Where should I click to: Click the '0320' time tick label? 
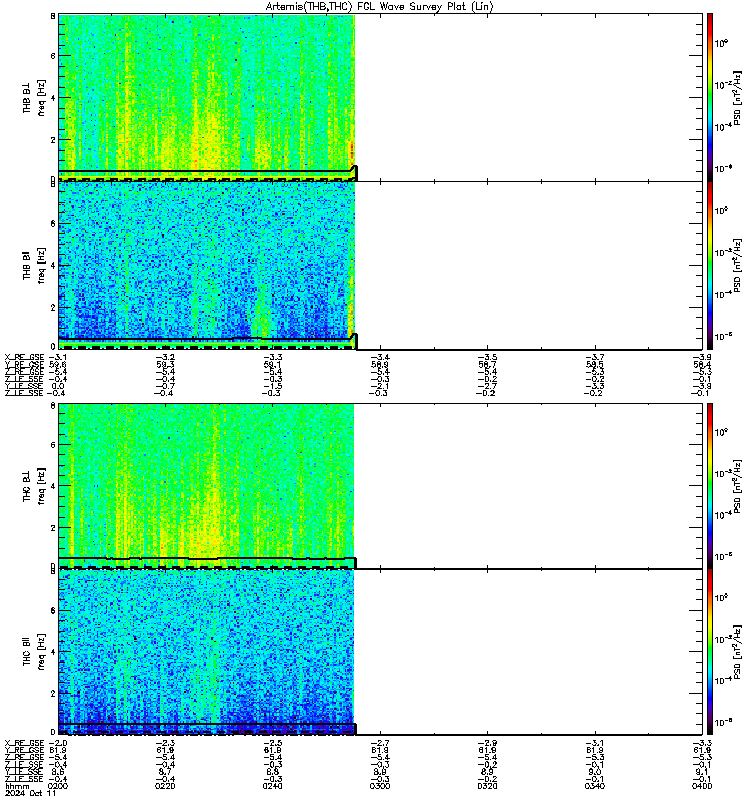487,786
